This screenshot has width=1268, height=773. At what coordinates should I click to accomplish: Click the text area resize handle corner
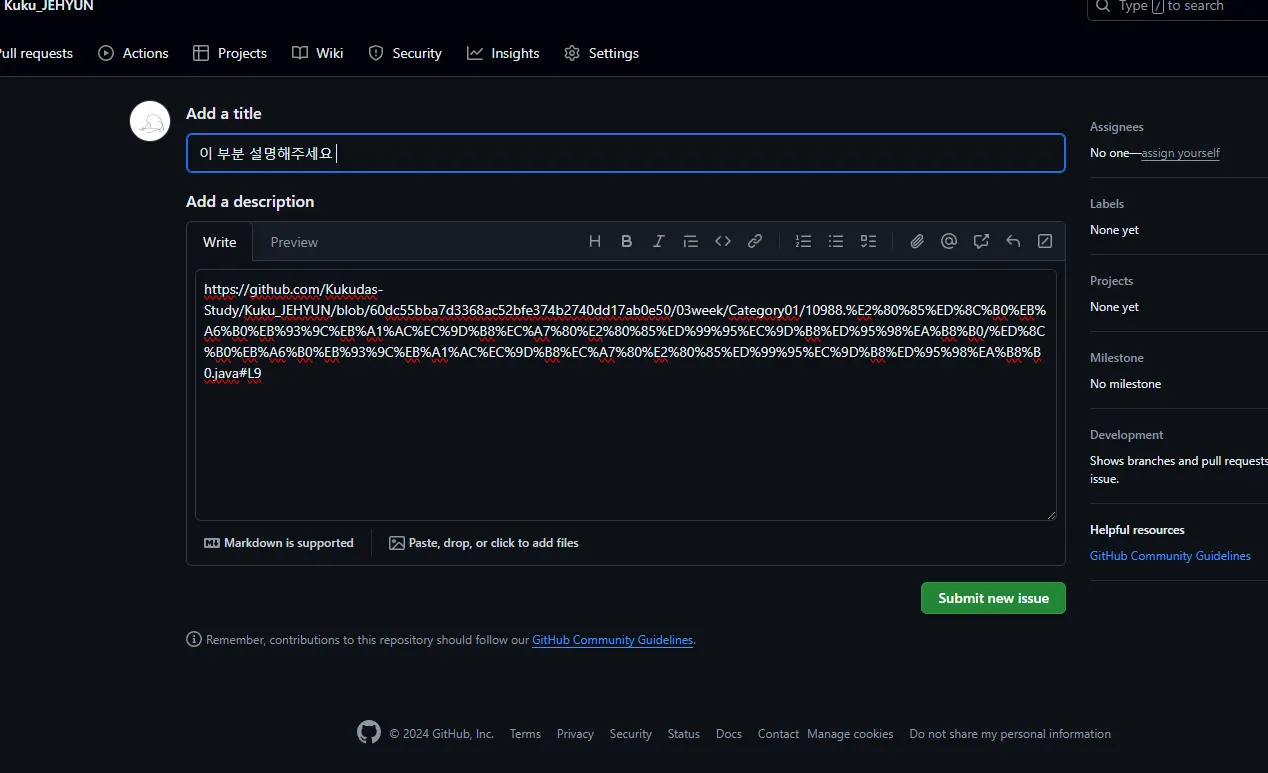[1050, 514]
